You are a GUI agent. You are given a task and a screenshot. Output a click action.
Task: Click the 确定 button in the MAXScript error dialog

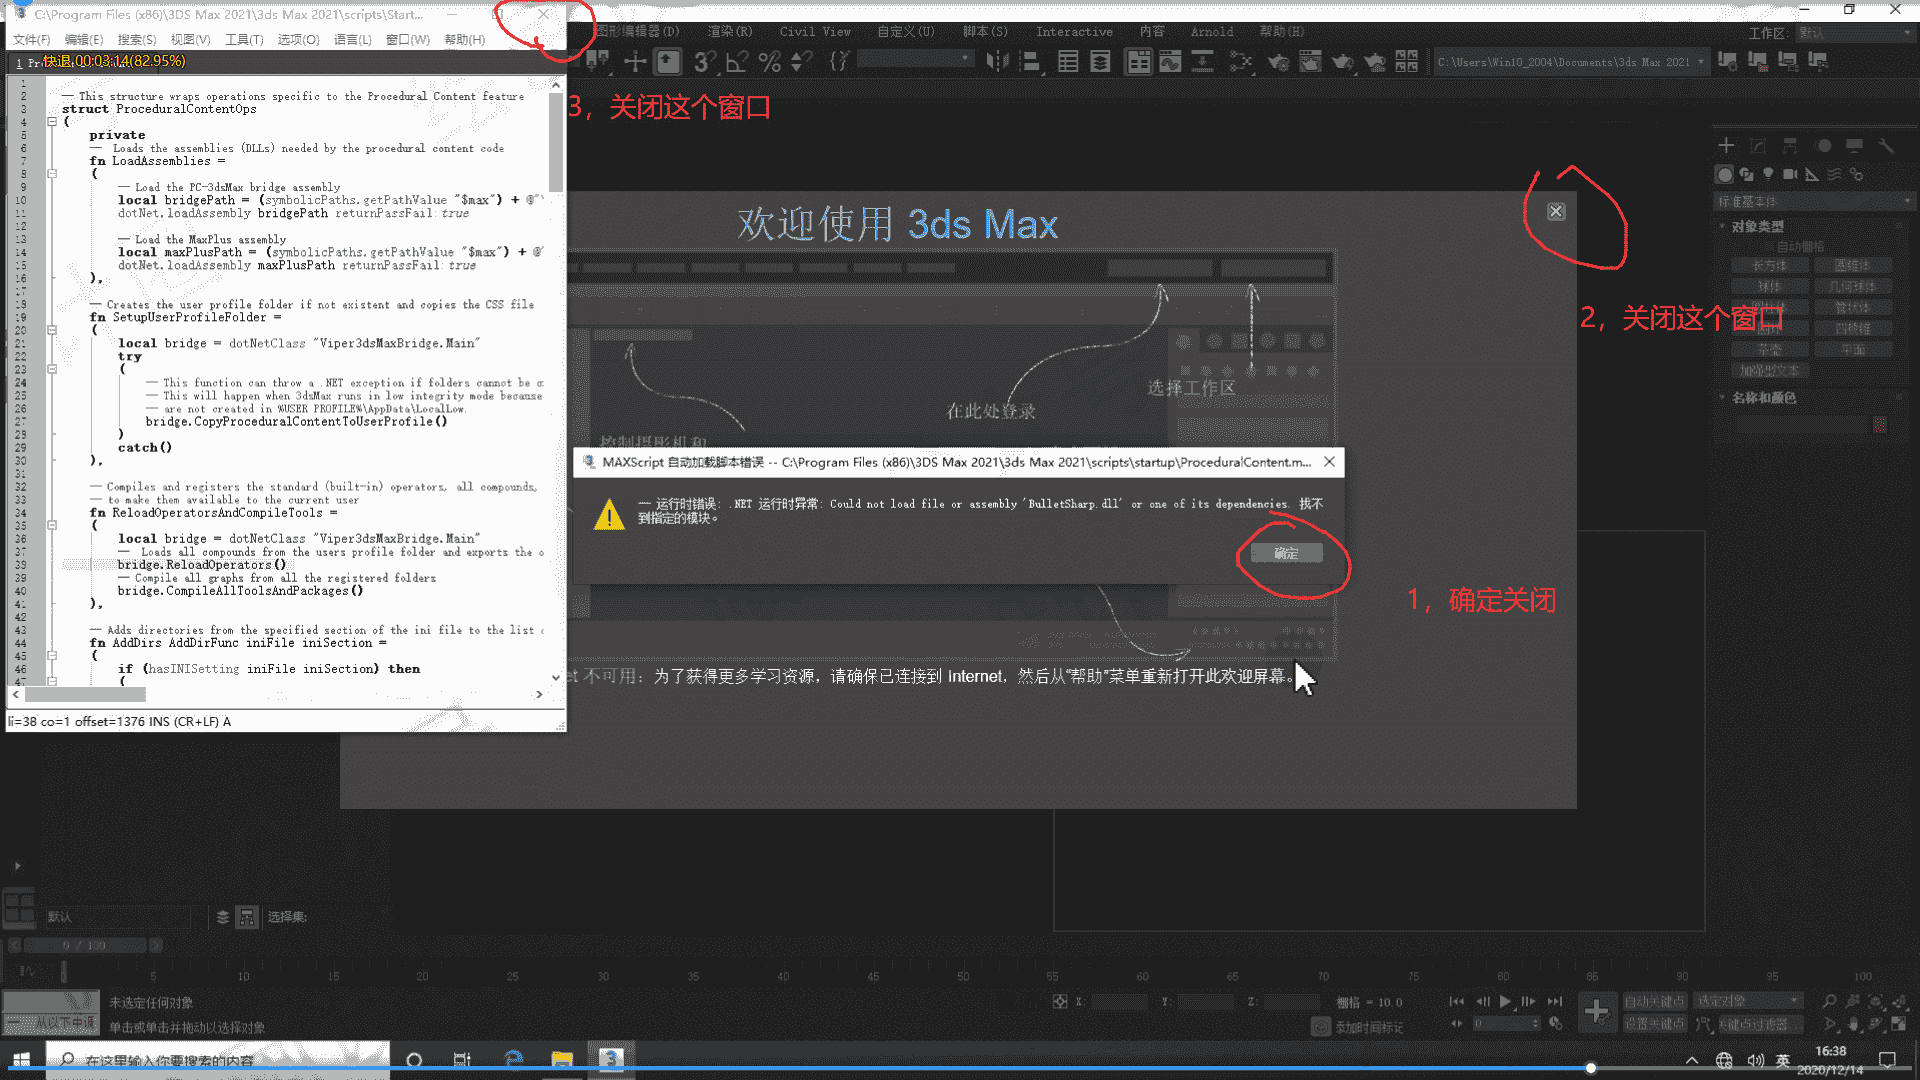tap(1286, 553)
